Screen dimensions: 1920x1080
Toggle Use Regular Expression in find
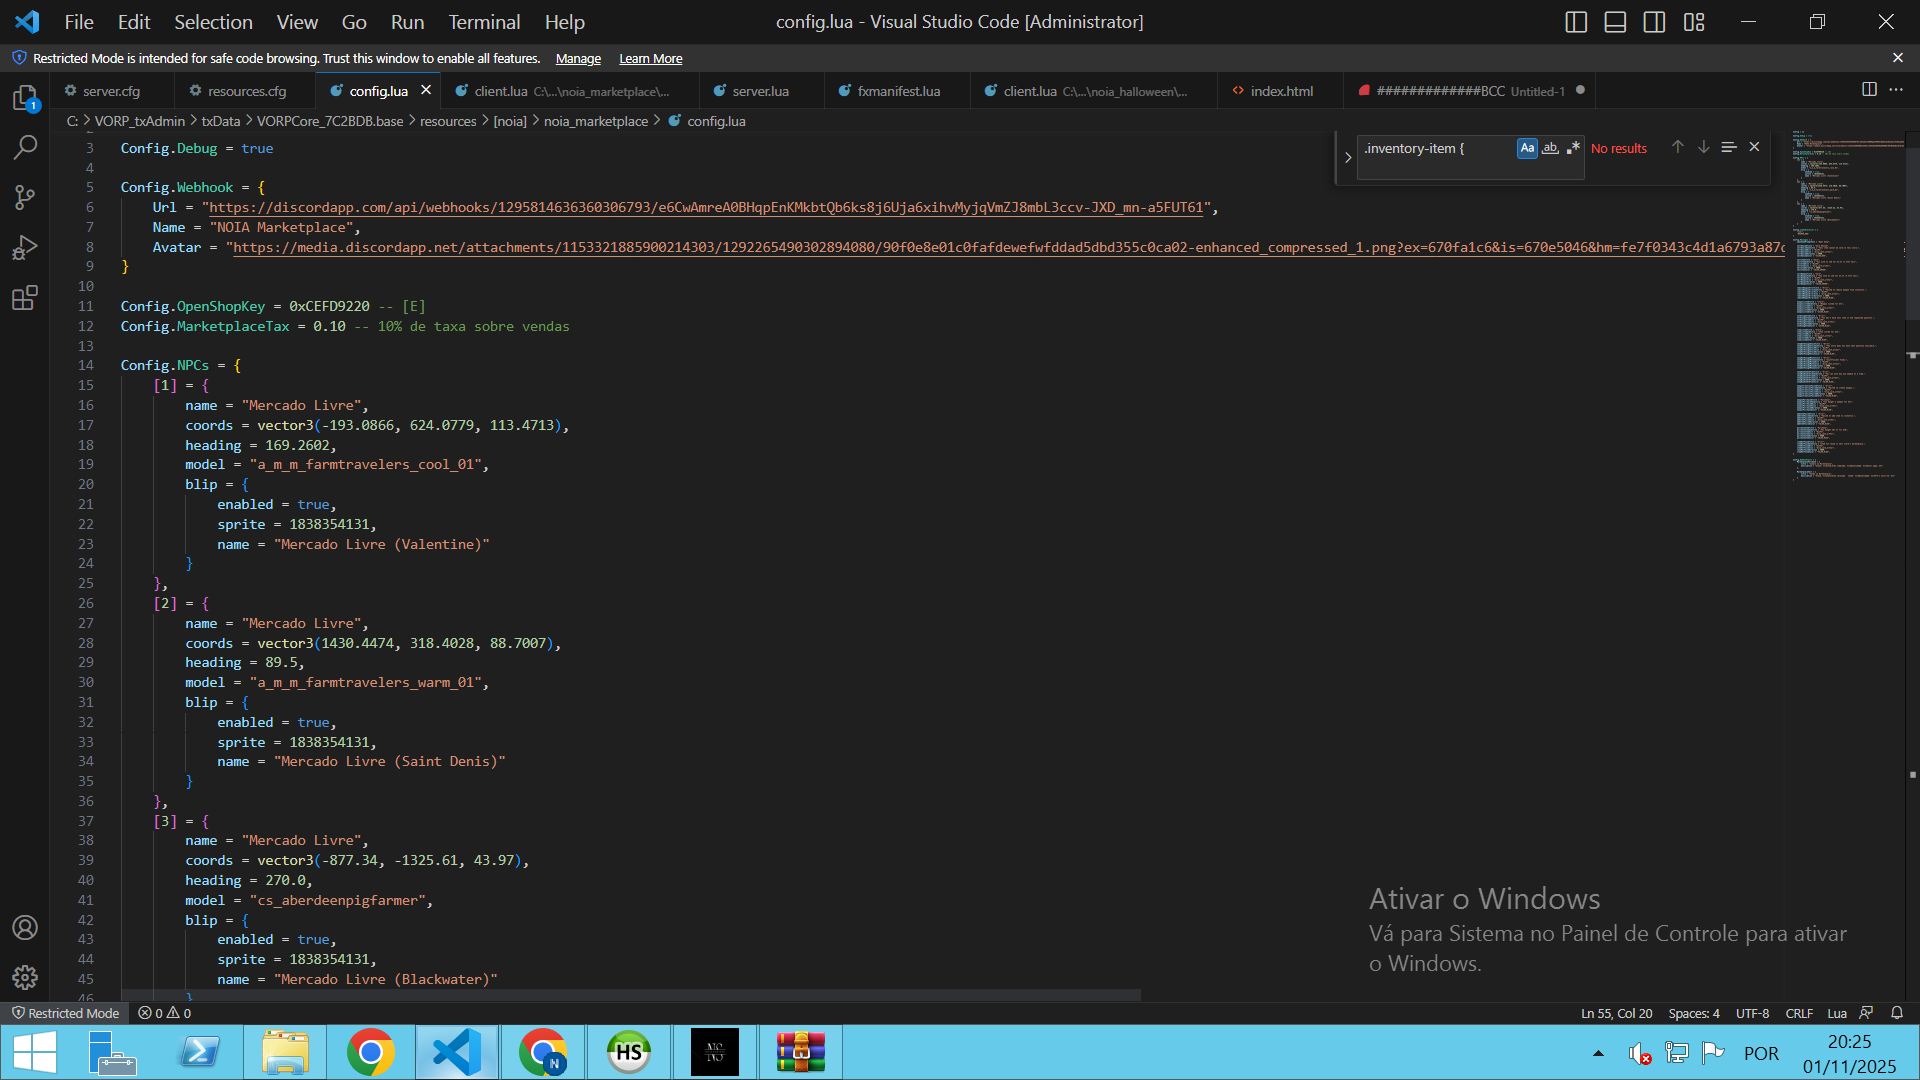[x=1573, y=148]
